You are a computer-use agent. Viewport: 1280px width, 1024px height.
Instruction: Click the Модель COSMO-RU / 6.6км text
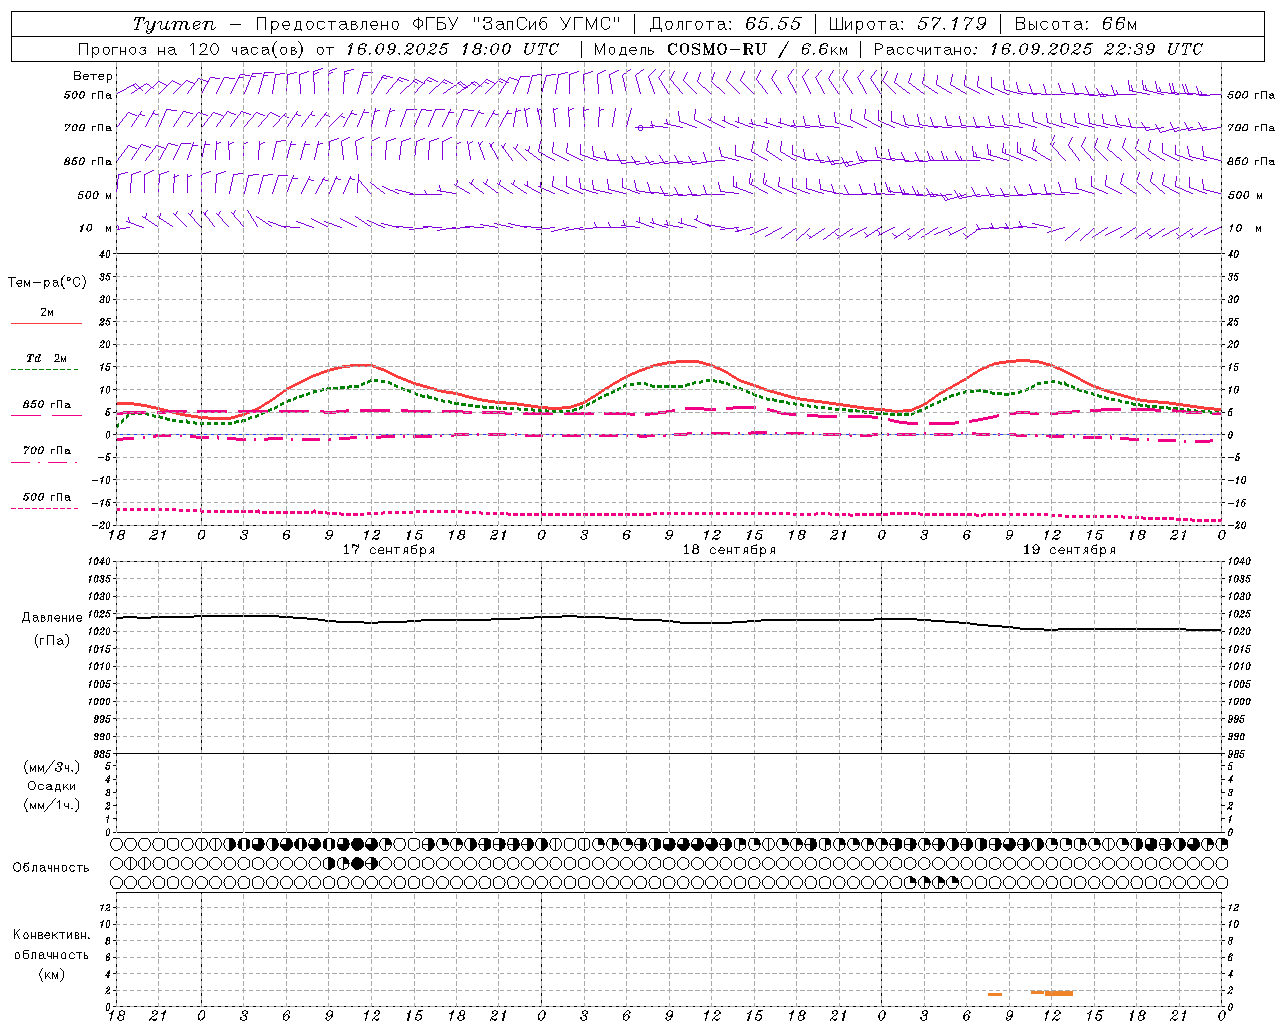coord(721,49)
